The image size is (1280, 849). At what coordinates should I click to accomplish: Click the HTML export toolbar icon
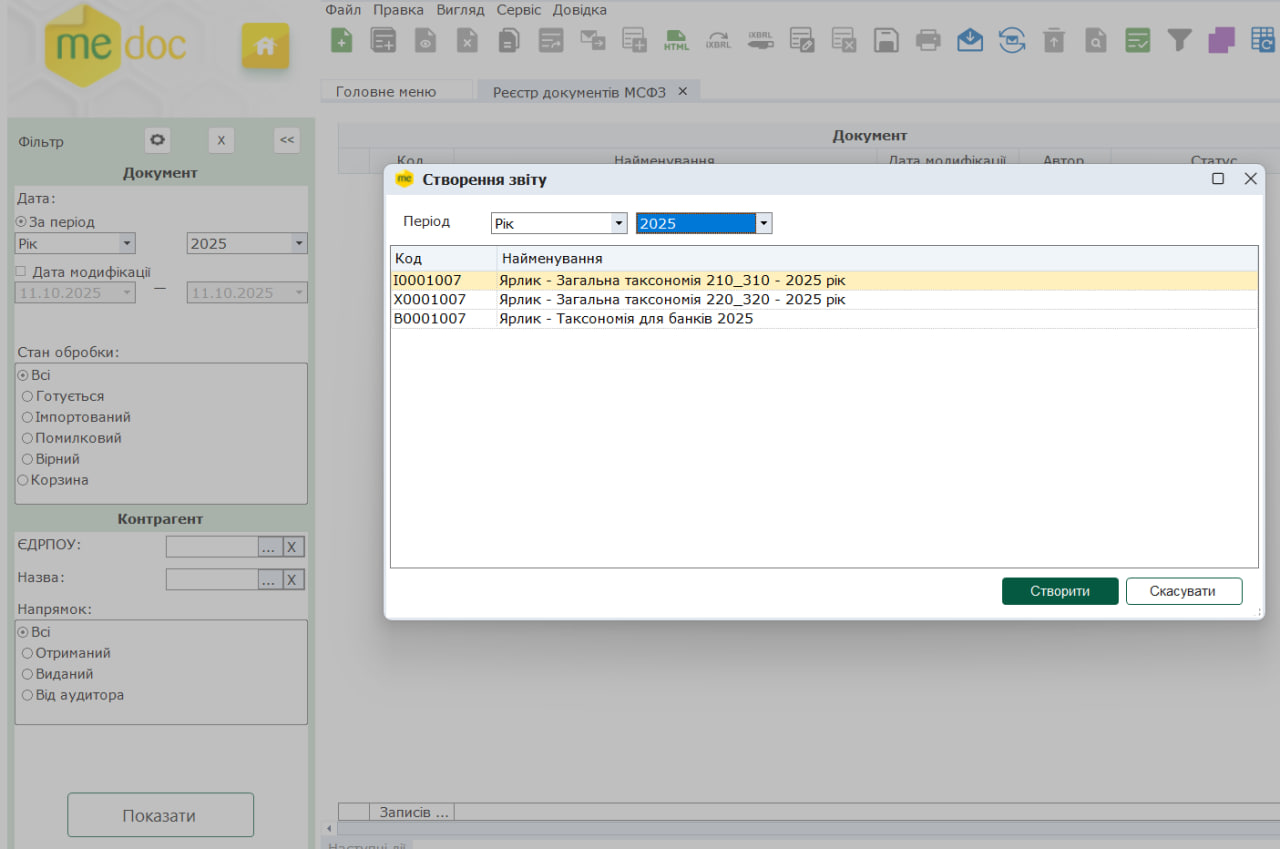(x=677, y=40)
